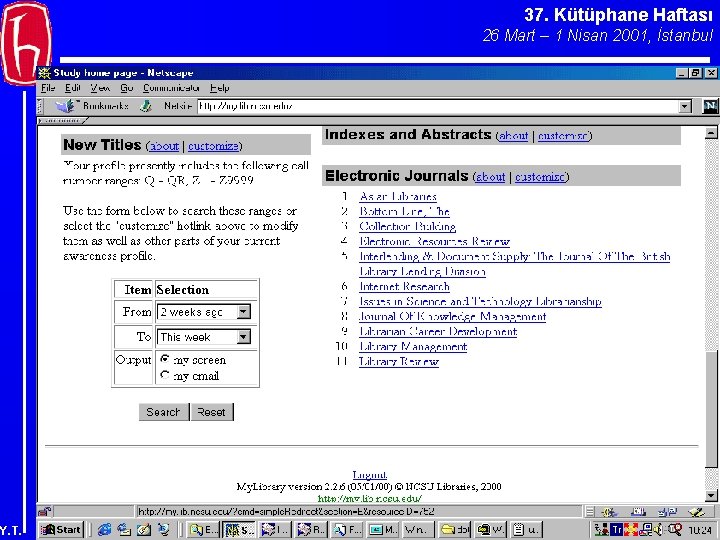
Task: Open Navigator icon in the component bar
Action: click(x=609, y=511)
